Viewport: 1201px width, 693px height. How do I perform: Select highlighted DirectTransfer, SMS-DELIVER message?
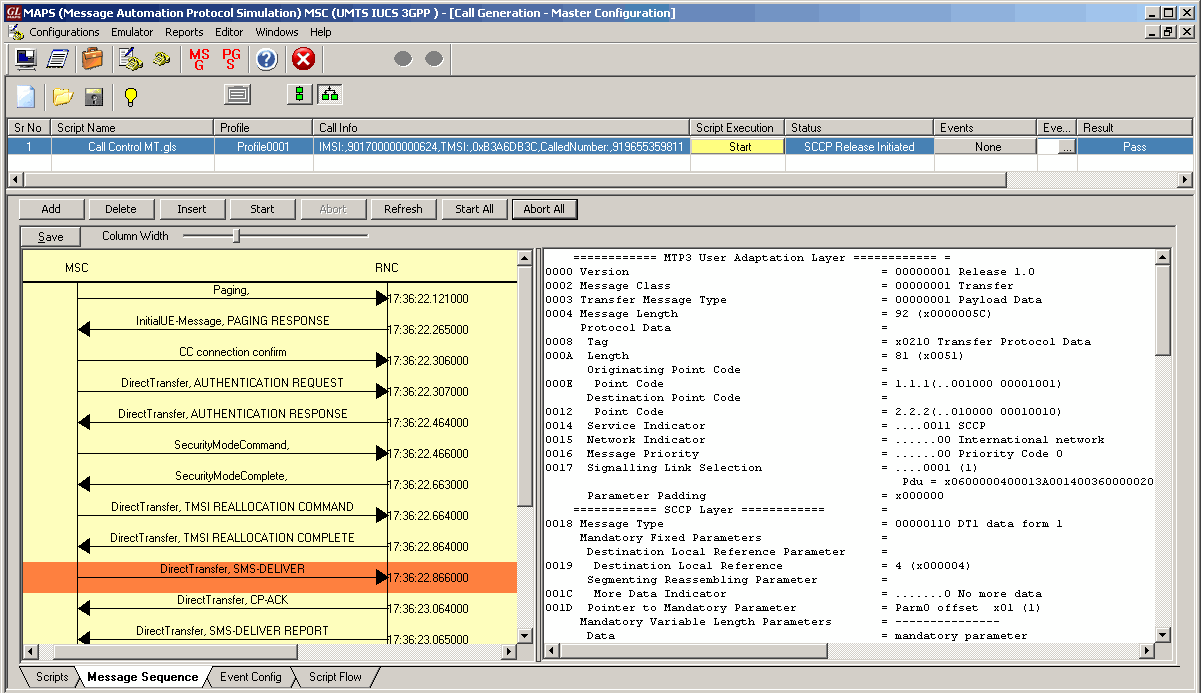click(270, 577)
